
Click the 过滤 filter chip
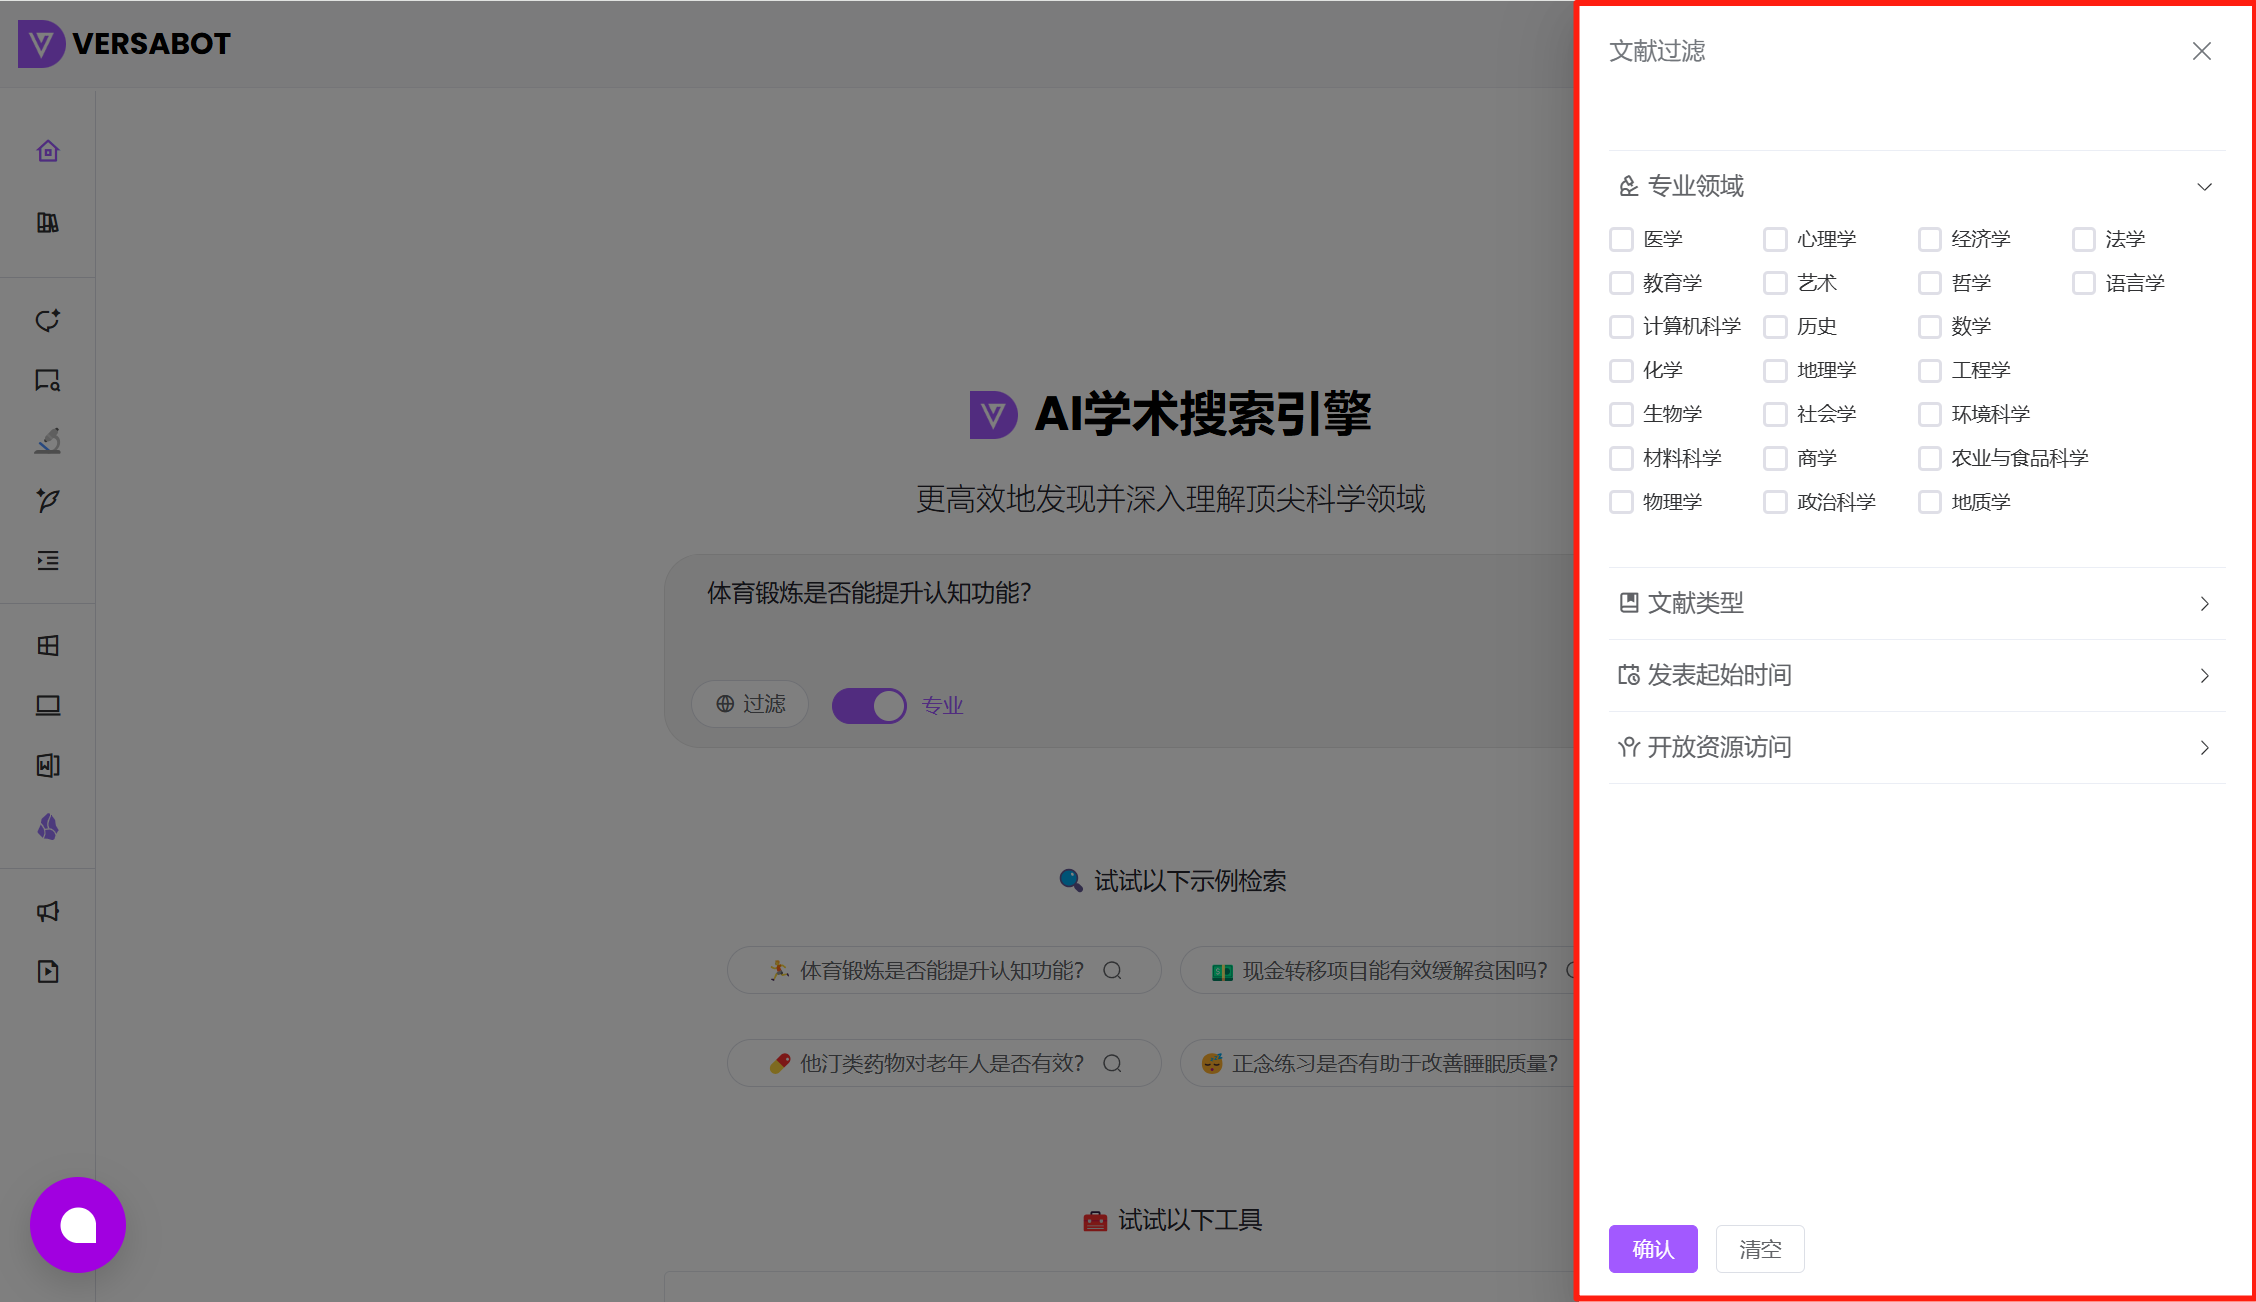(x=749, y=704)
